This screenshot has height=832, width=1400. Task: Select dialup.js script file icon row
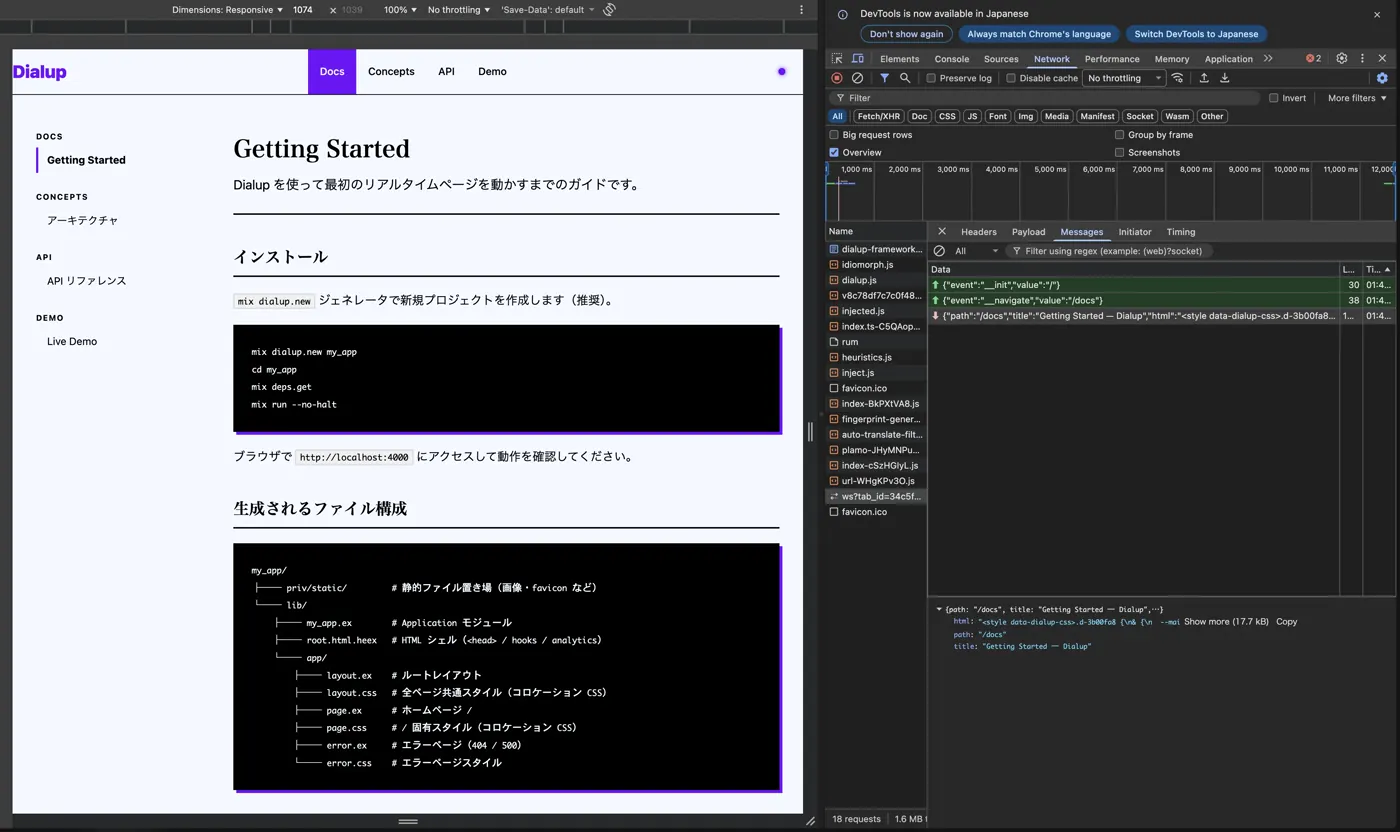(875, 280)
